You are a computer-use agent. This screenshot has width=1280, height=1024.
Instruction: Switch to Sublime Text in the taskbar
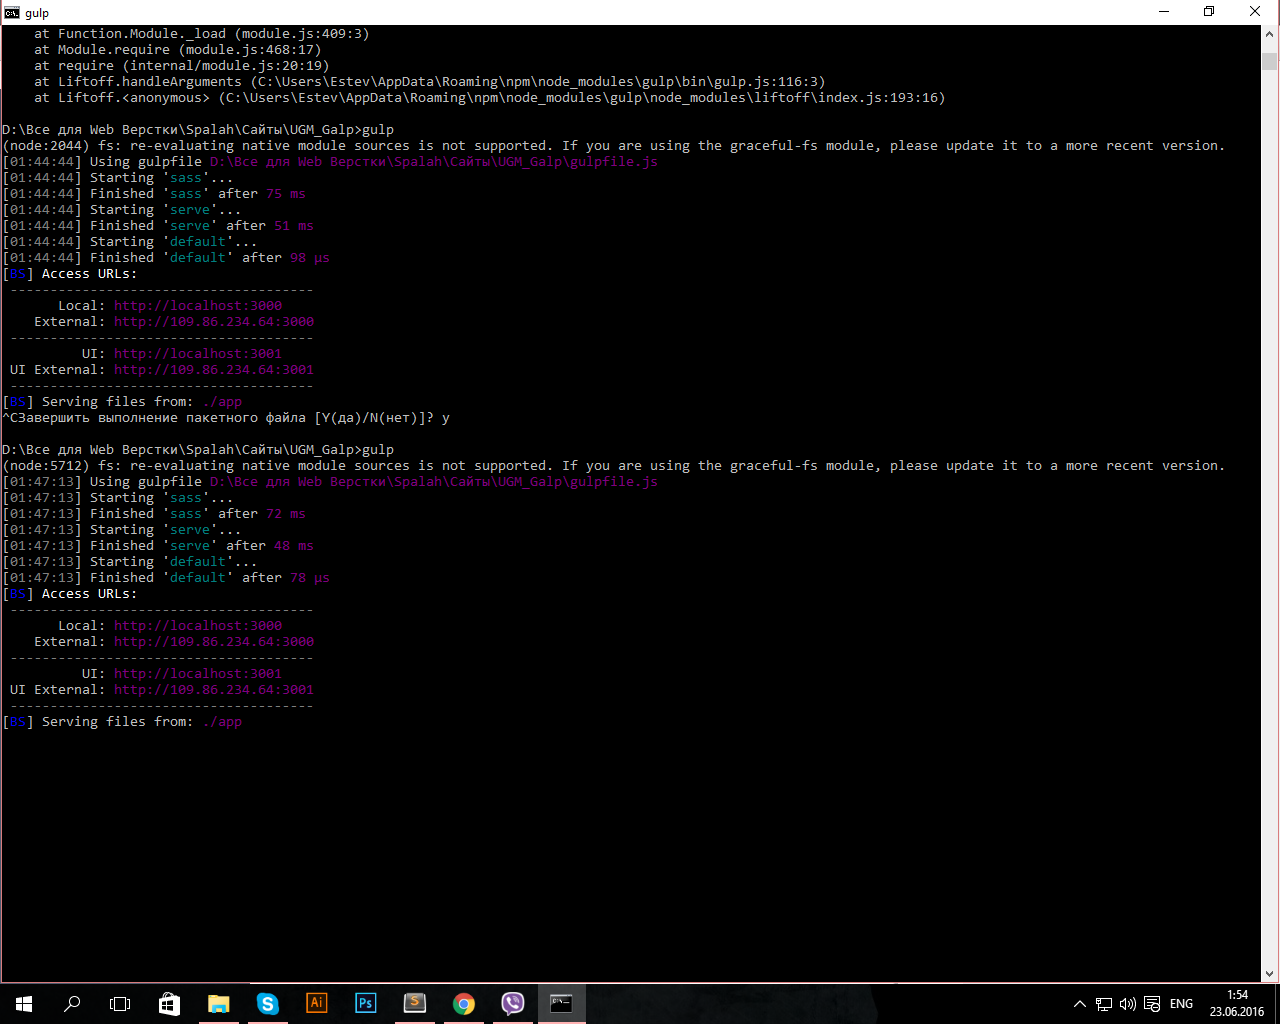point(414,1004)
